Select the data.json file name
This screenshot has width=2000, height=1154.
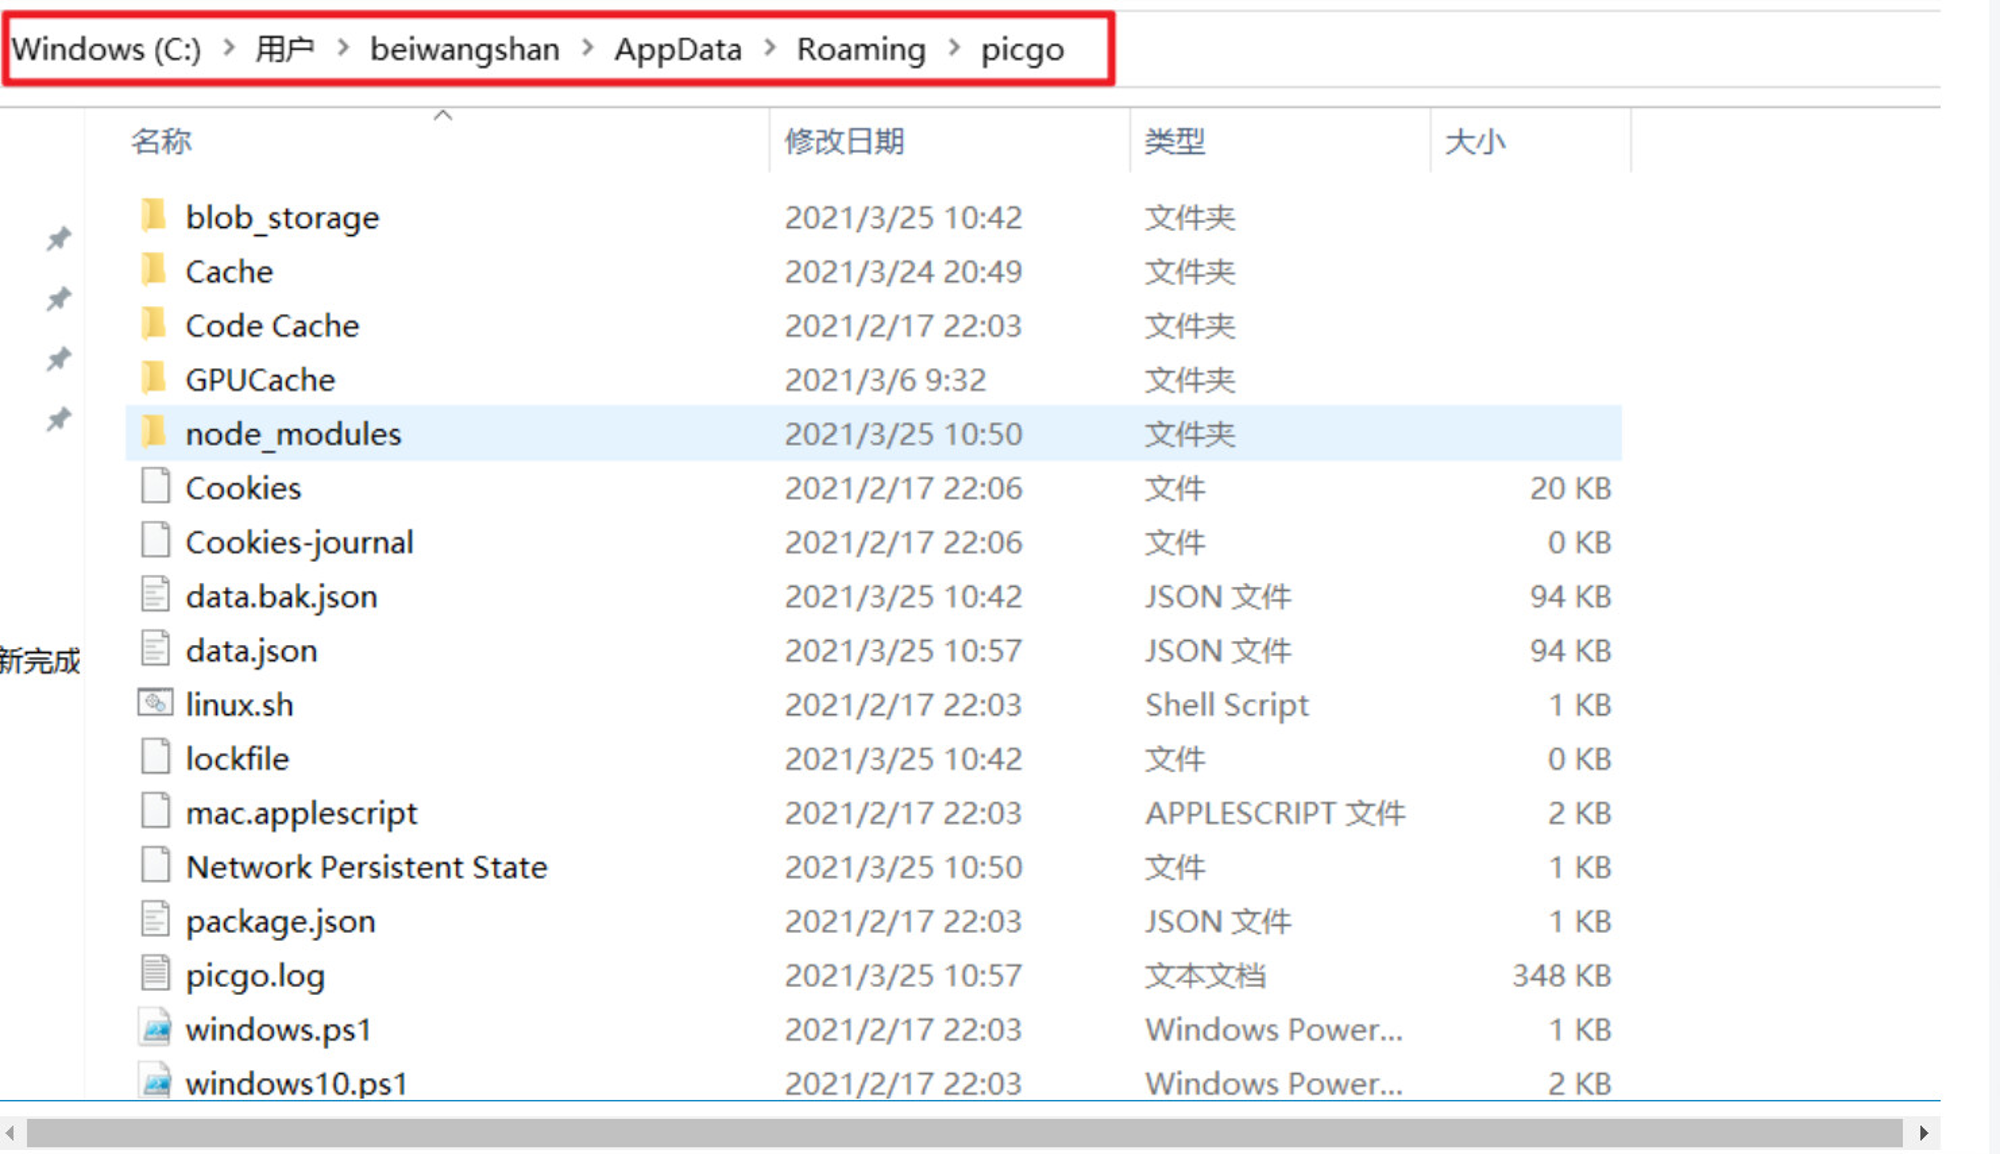252,650
